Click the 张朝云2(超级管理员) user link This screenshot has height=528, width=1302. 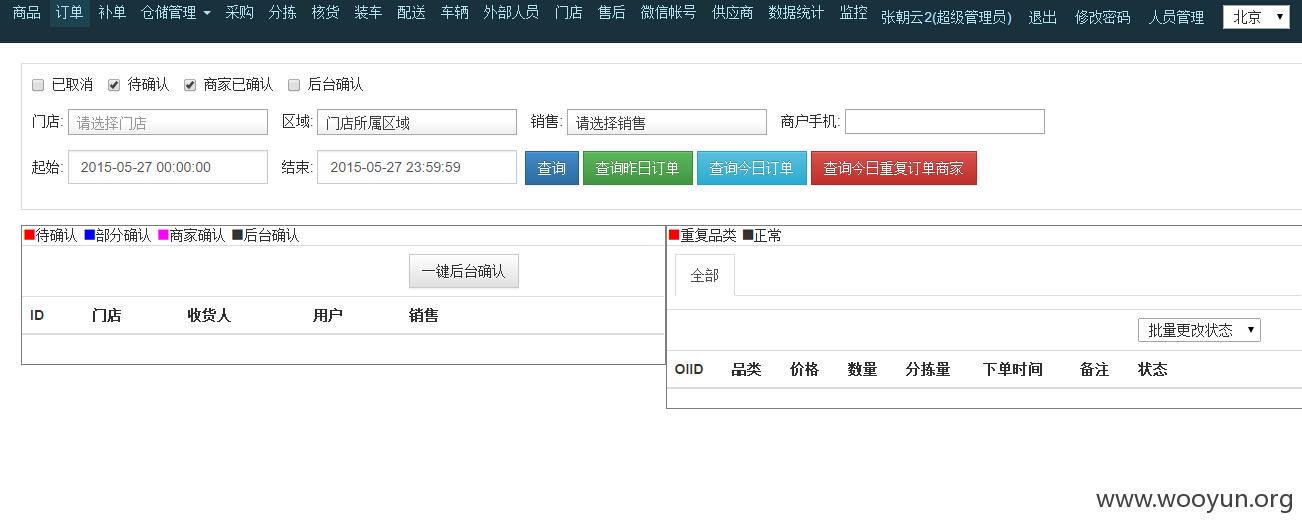tap(946, 17)
